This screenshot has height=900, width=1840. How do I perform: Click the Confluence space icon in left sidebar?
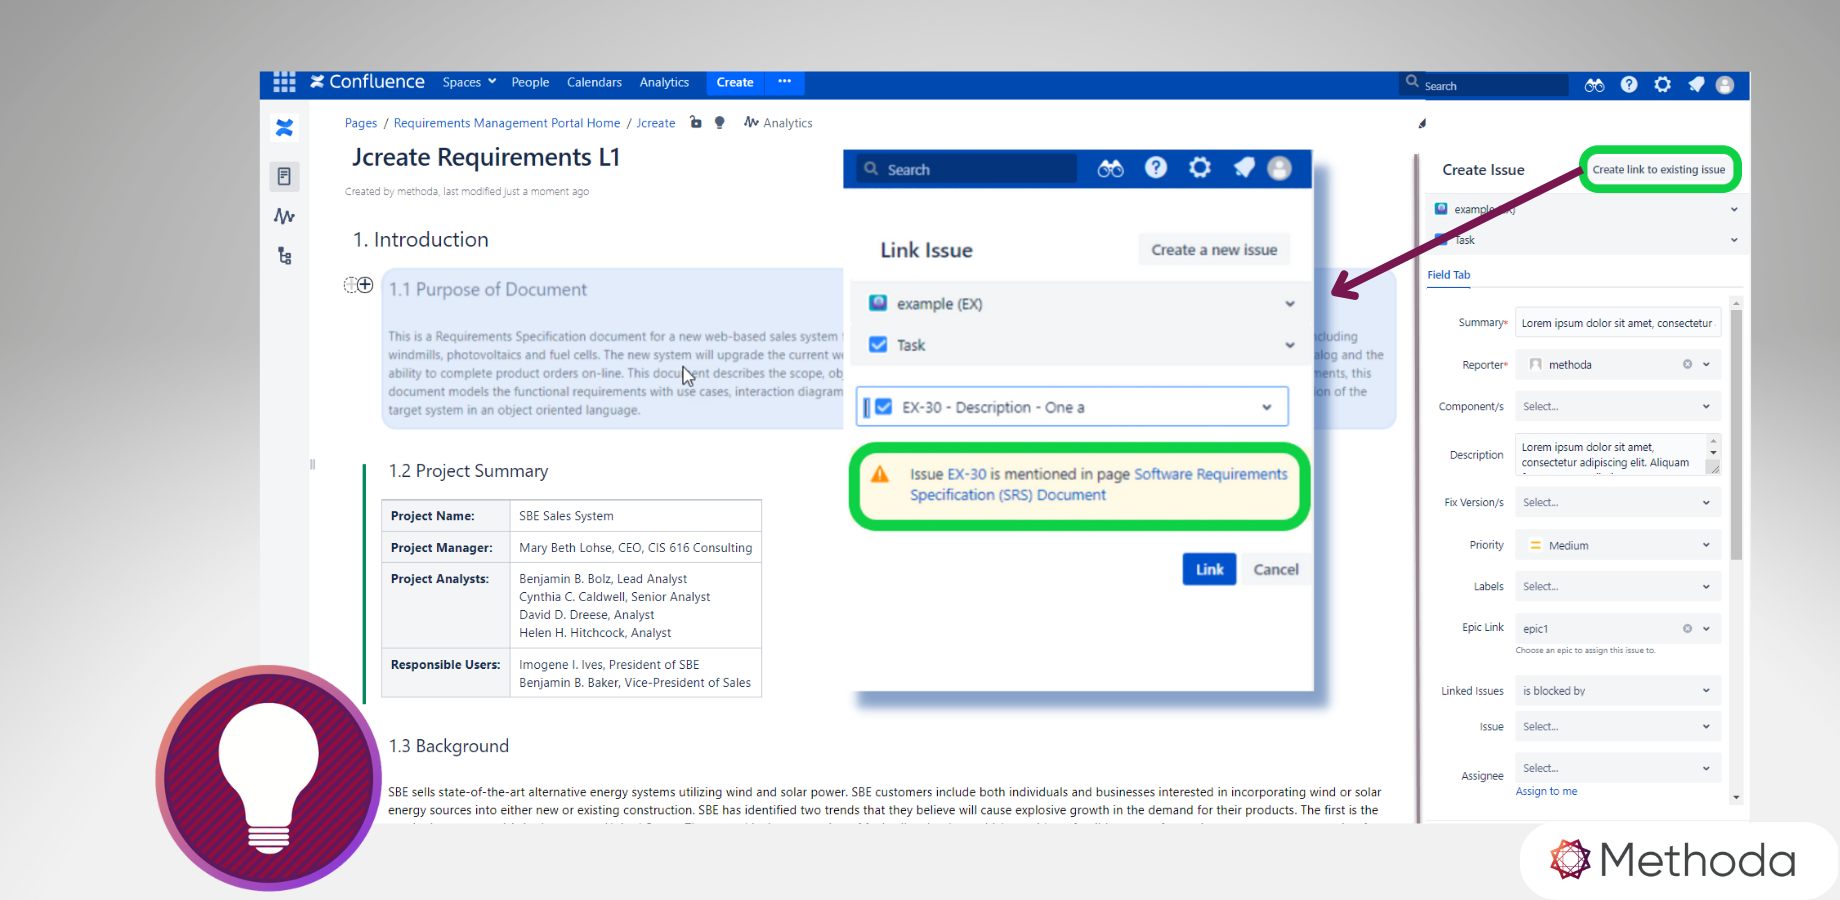point(285,128)
